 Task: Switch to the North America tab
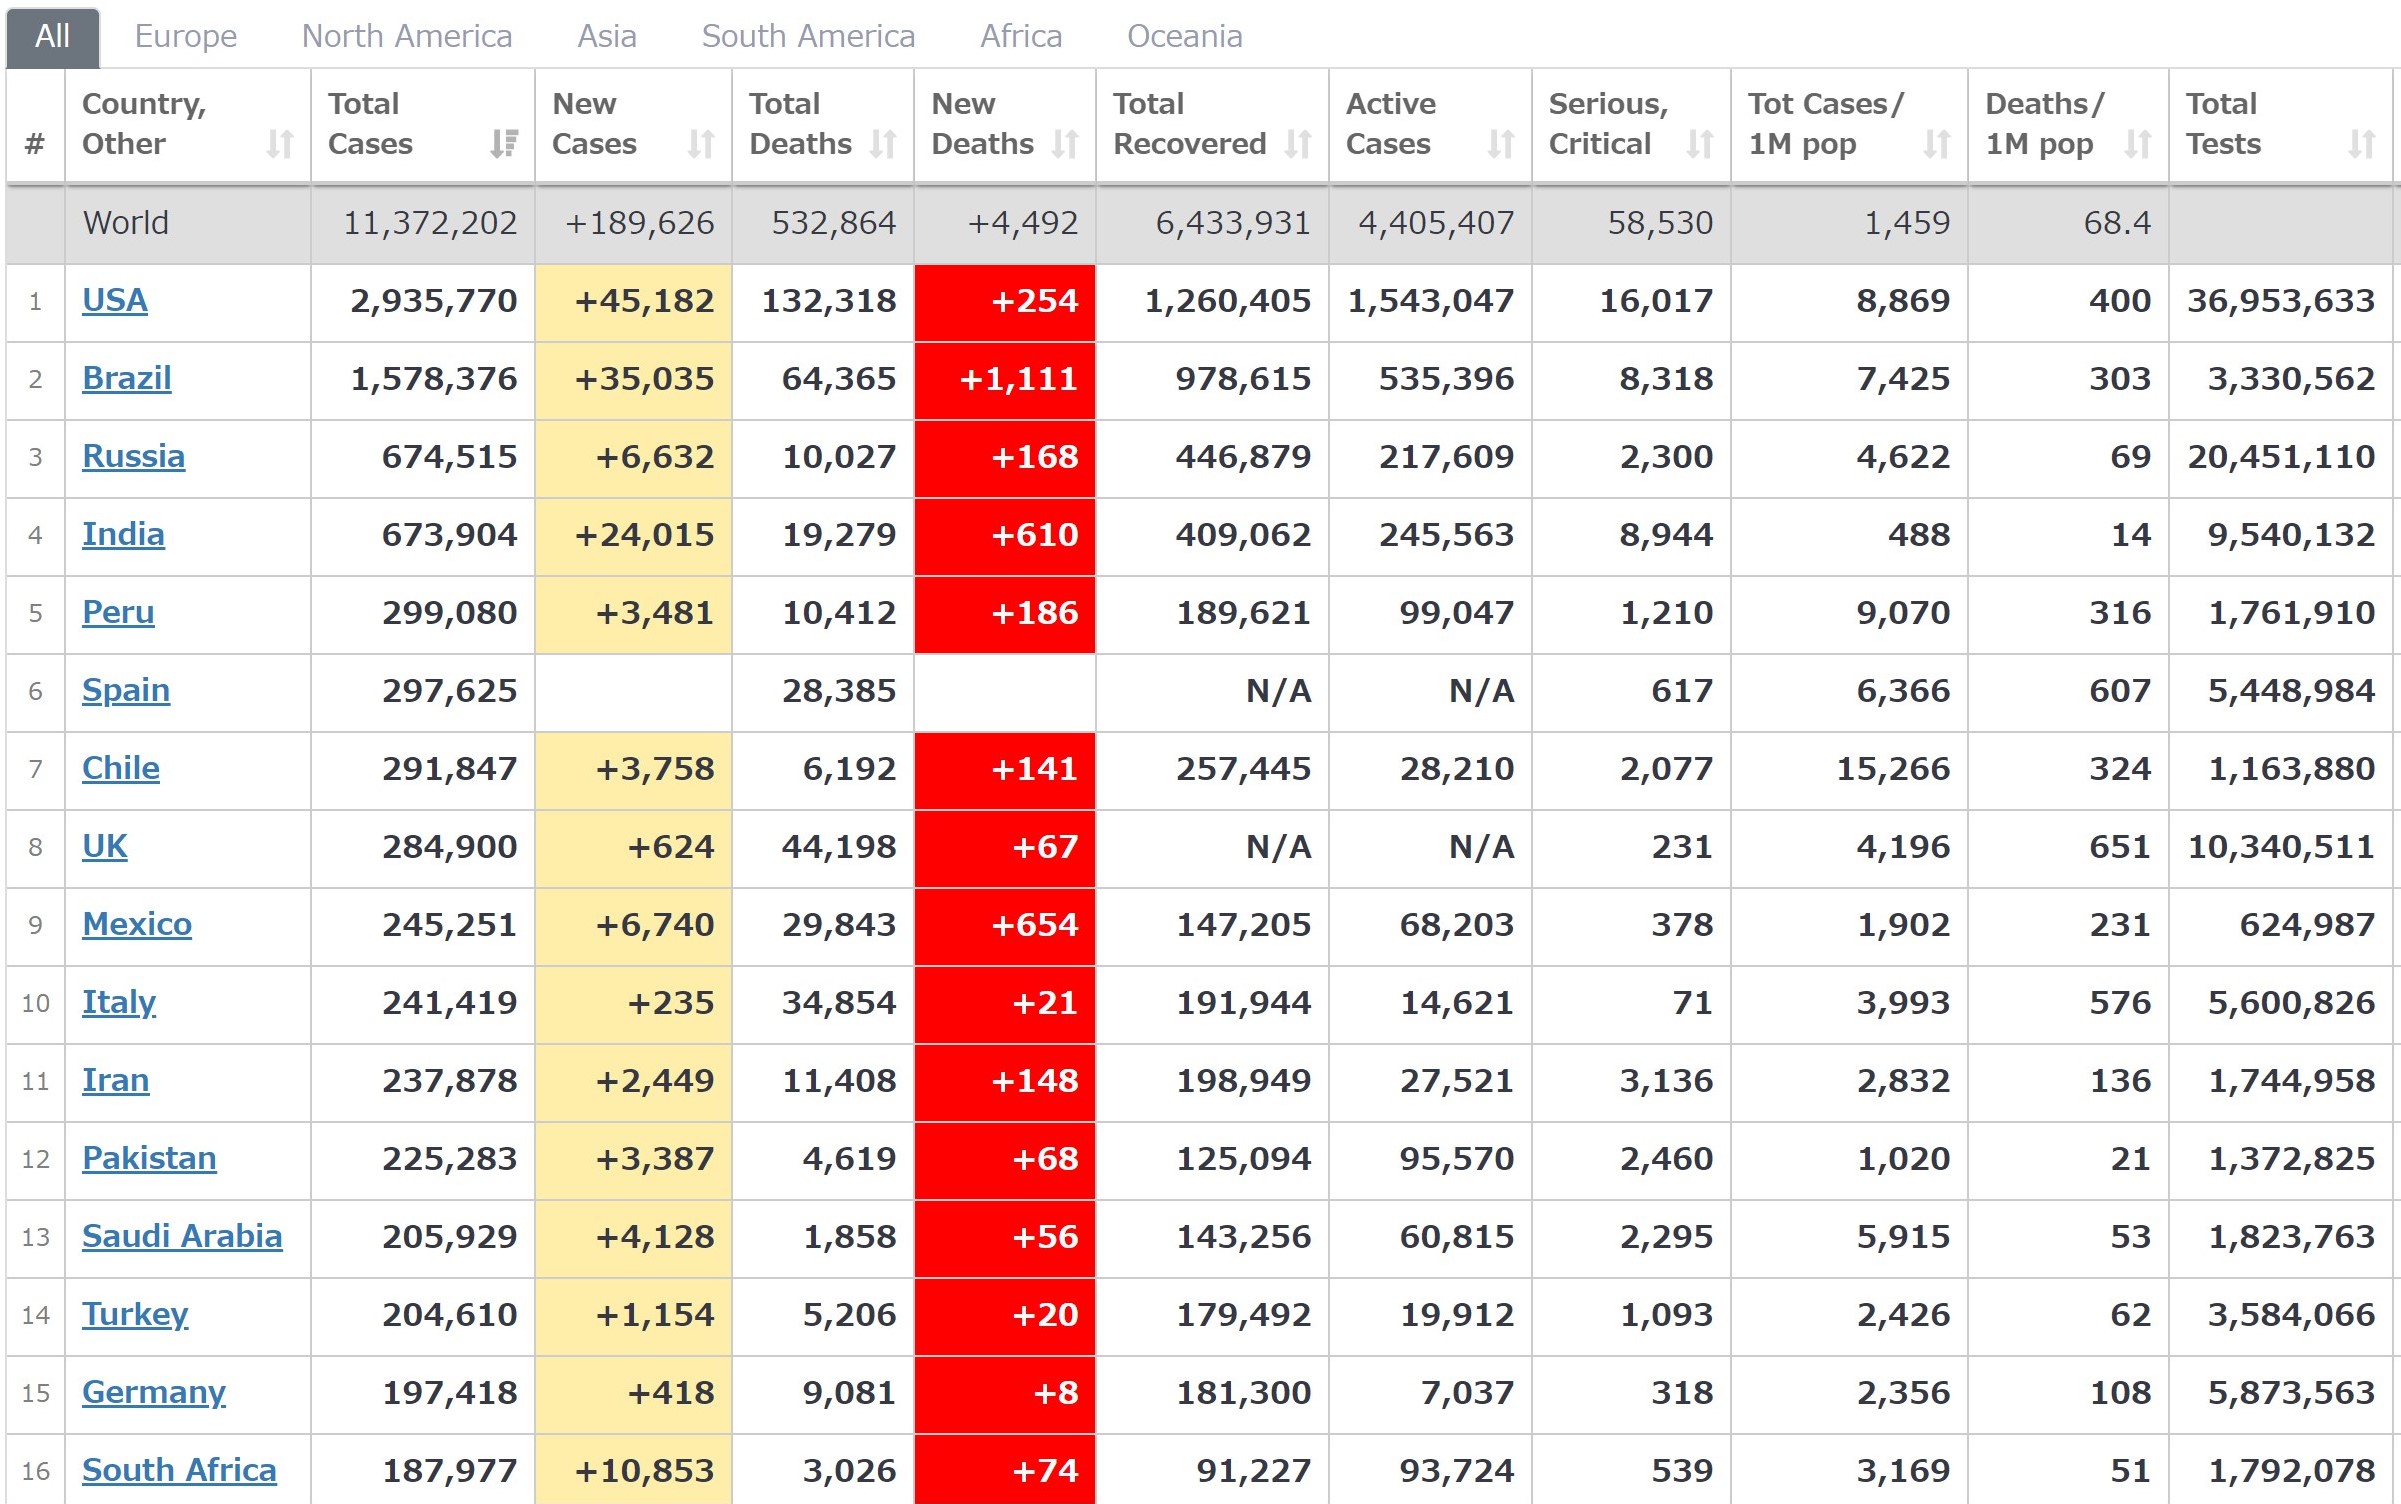tap(407, 37)
